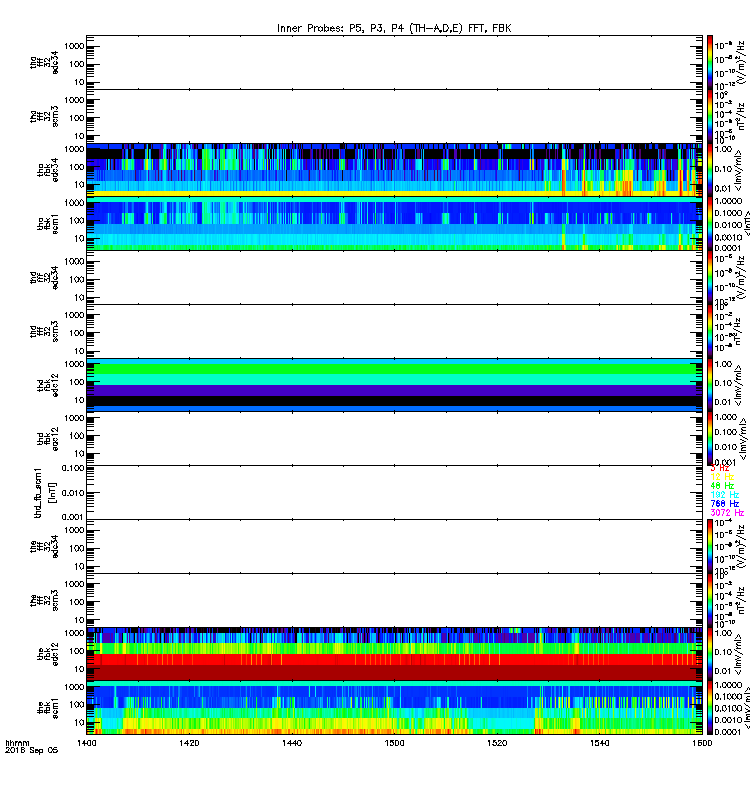Click the yellow '12 Hz' legend entry
Screen dimensions: 750x800
722,477
